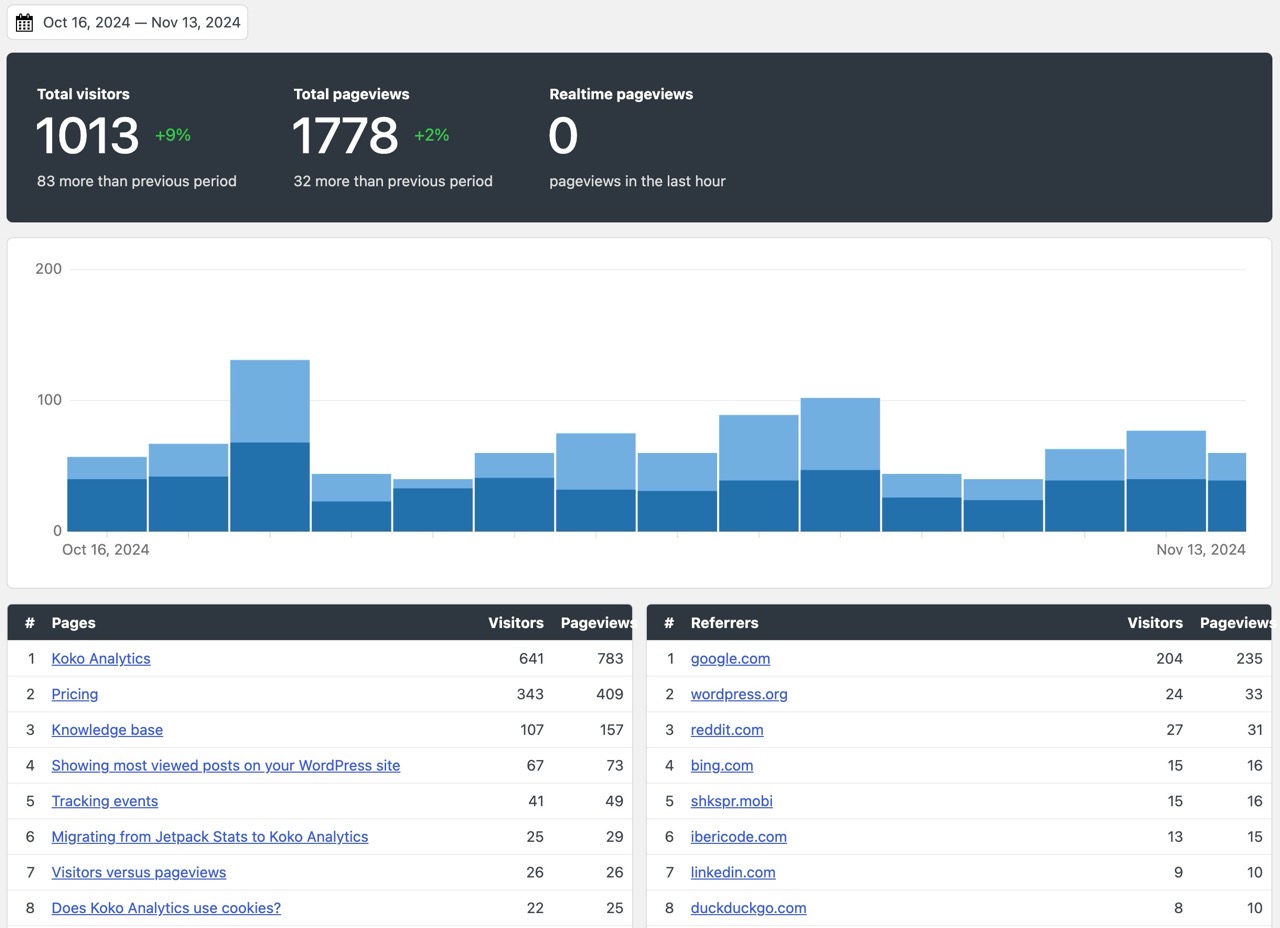The width and height of the screenshot is (1280, 928).
Task: Open the Koko Analytics page link
Action: 101,658
